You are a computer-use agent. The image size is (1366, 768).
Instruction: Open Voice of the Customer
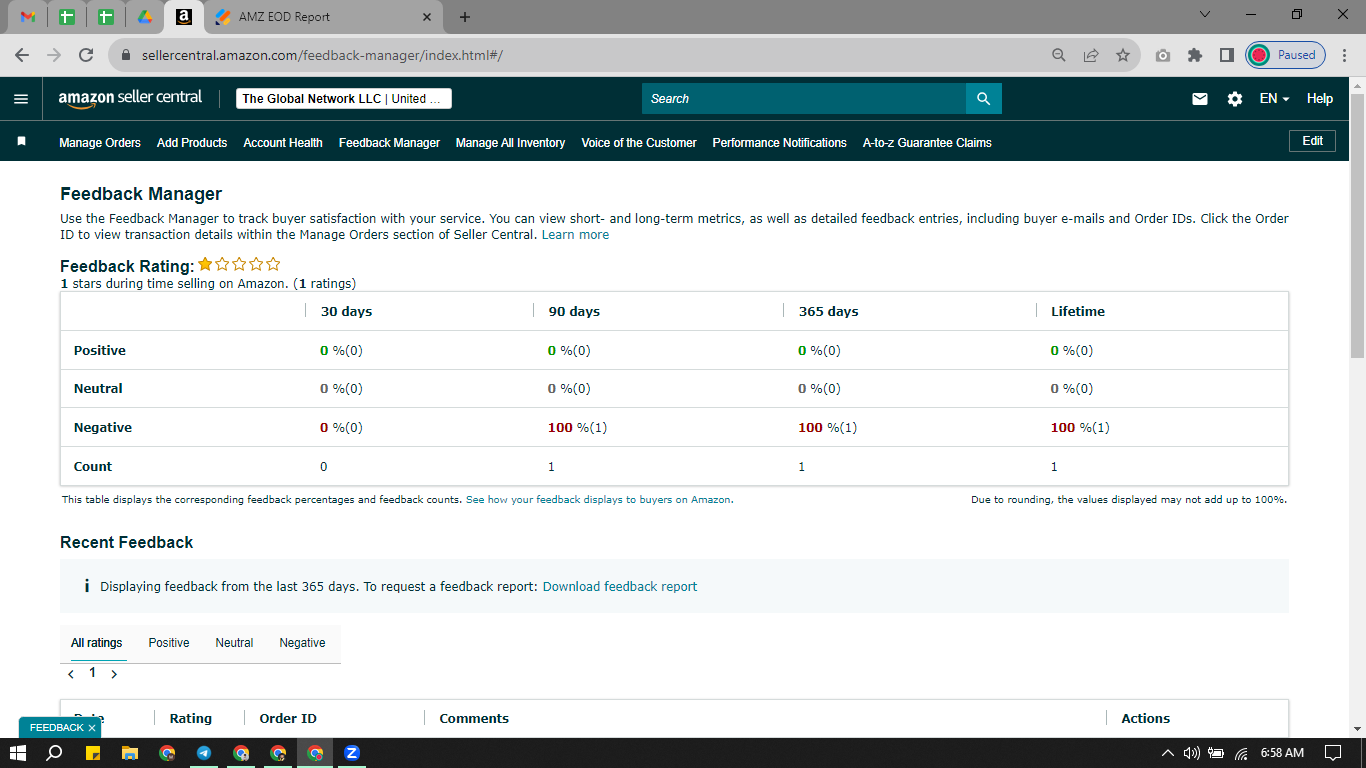pyautogui.click(x=639, y=143)
